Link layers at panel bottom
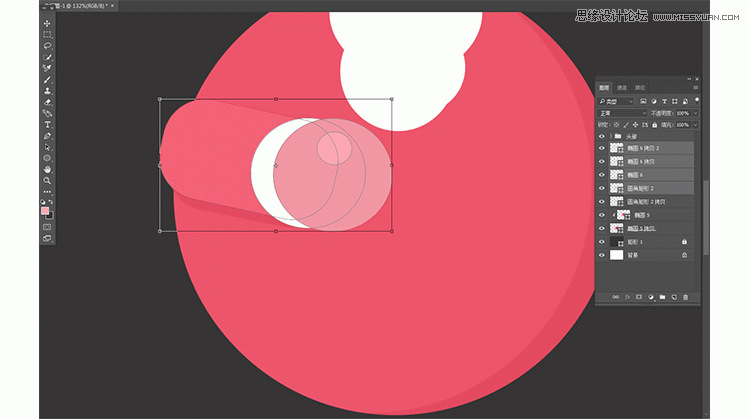This screenshot has height=419, width=750. (616, 297)
